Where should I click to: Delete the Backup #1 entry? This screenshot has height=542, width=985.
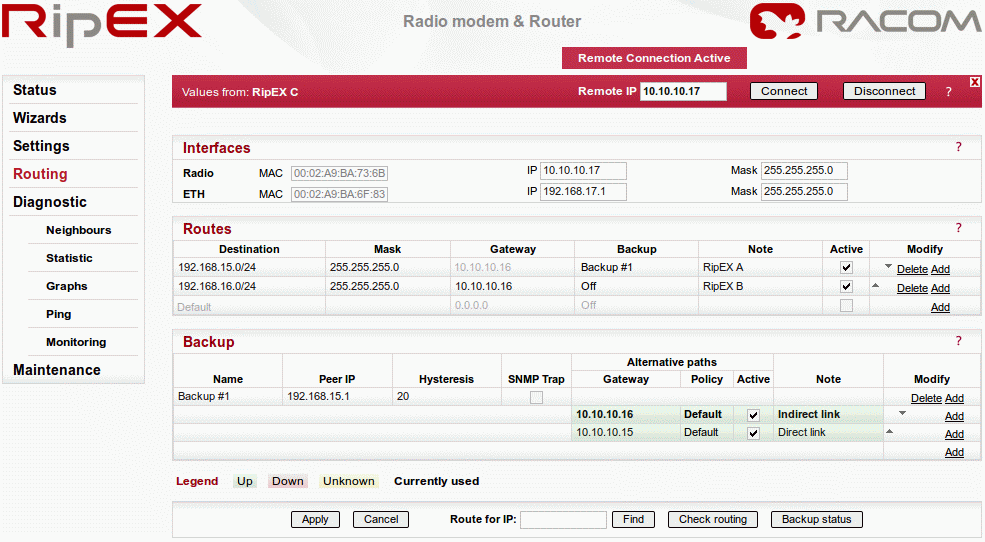click(927, 398)
